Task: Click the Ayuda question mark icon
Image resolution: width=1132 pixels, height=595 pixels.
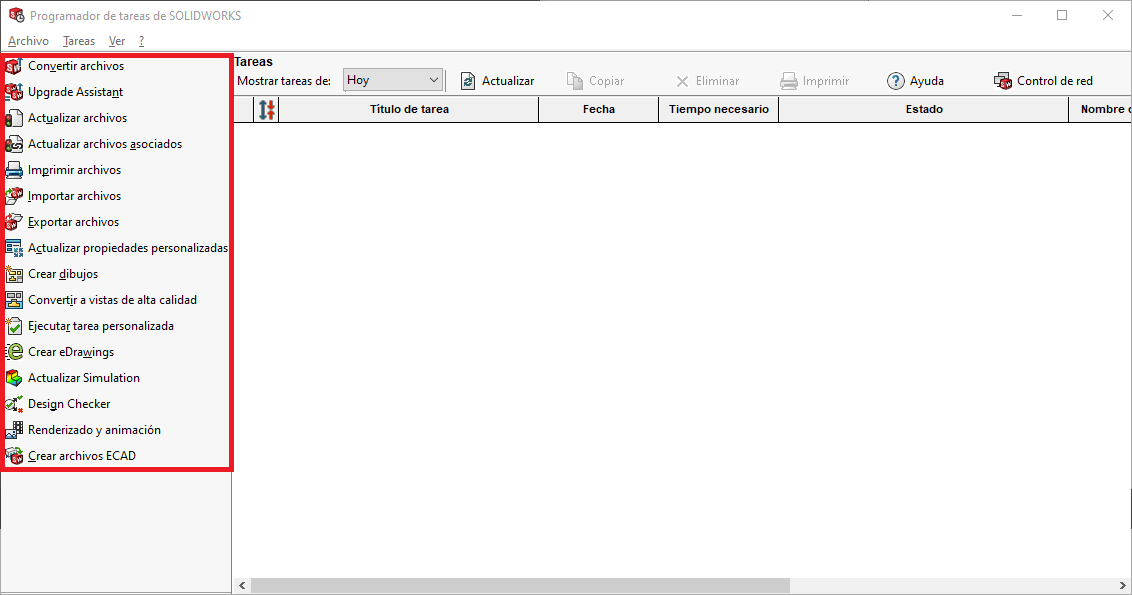Action: pos(895,81)
